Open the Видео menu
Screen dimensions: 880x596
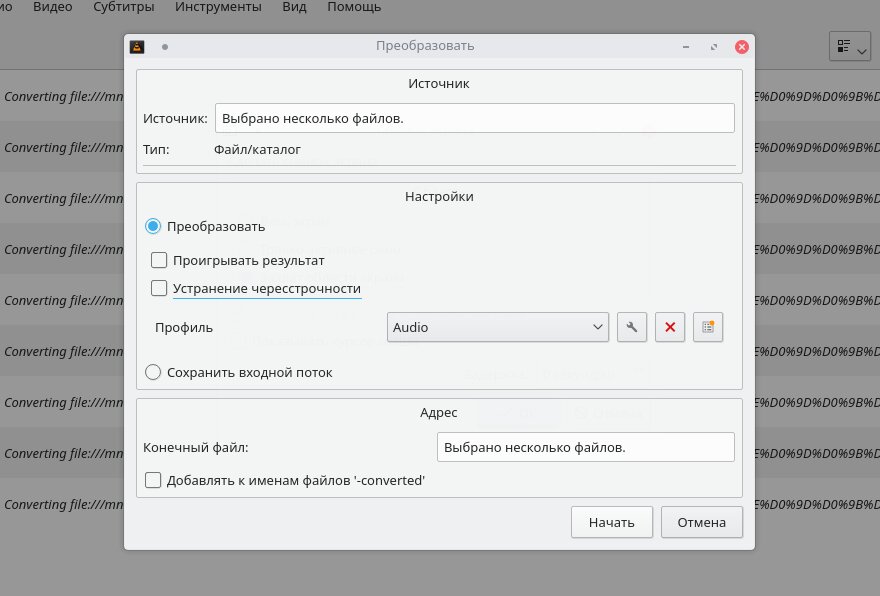pos(53,7)
